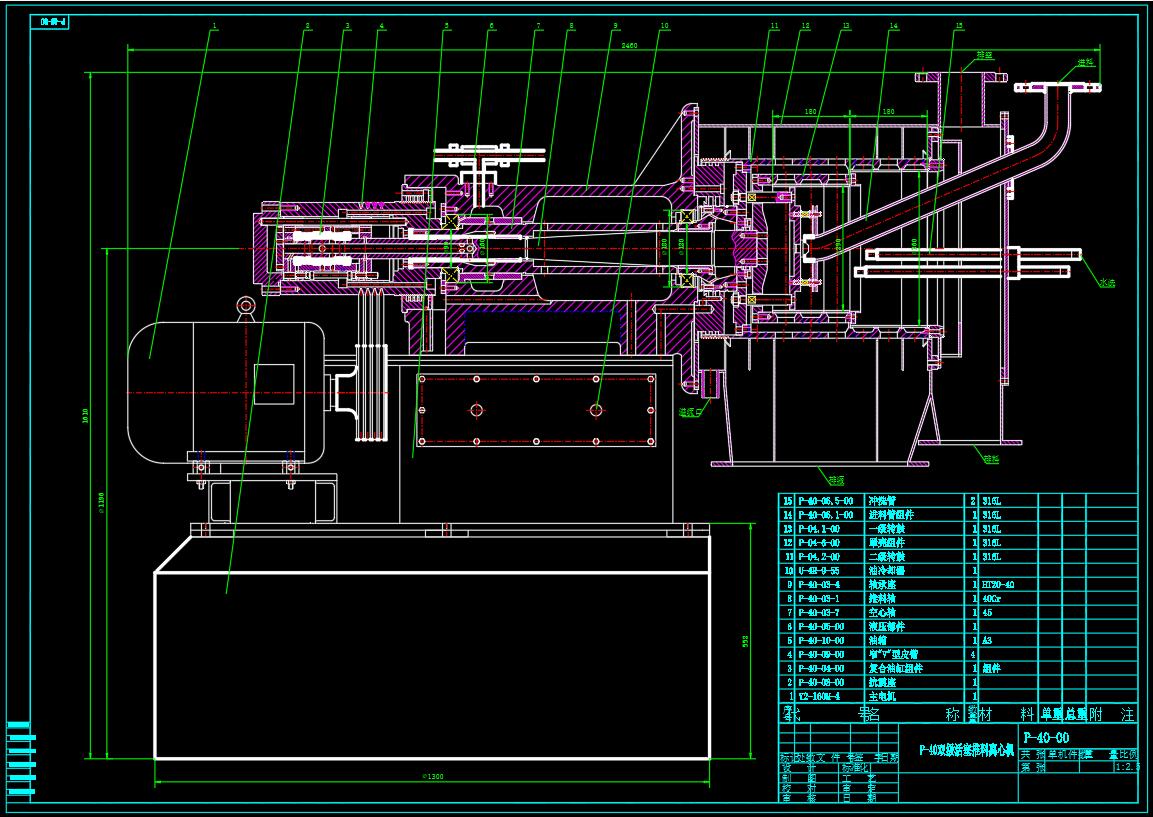Viewport: 1153px width, 817px height.
Task: Click the 552 base height dimension text
Action: point(745,642)
